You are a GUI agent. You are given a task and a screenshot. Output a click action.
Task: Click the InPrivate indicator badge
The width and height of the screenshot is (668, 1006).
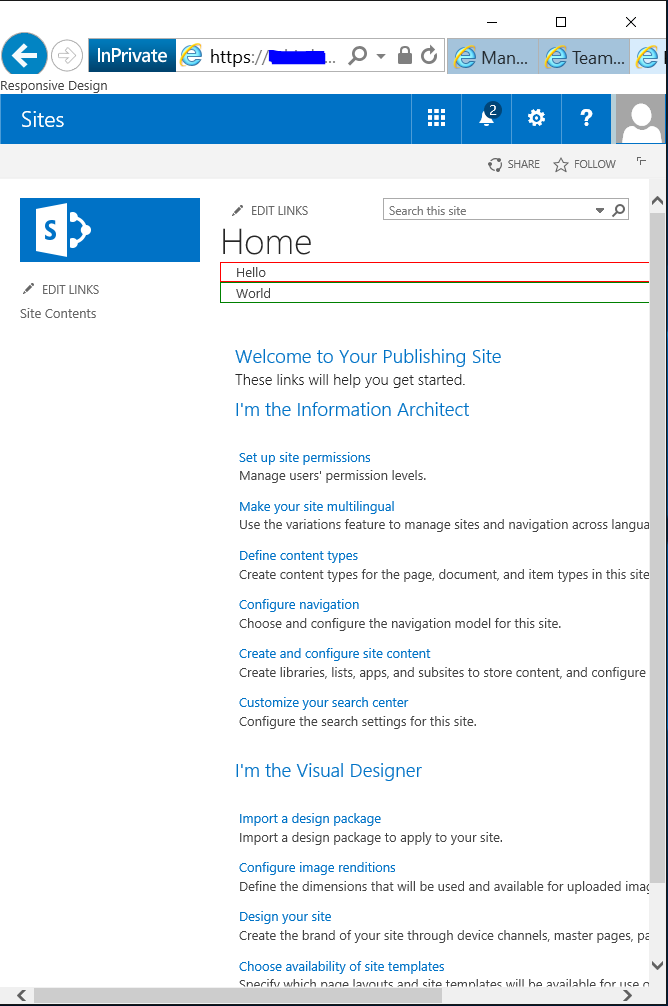(x=132, y=56)
